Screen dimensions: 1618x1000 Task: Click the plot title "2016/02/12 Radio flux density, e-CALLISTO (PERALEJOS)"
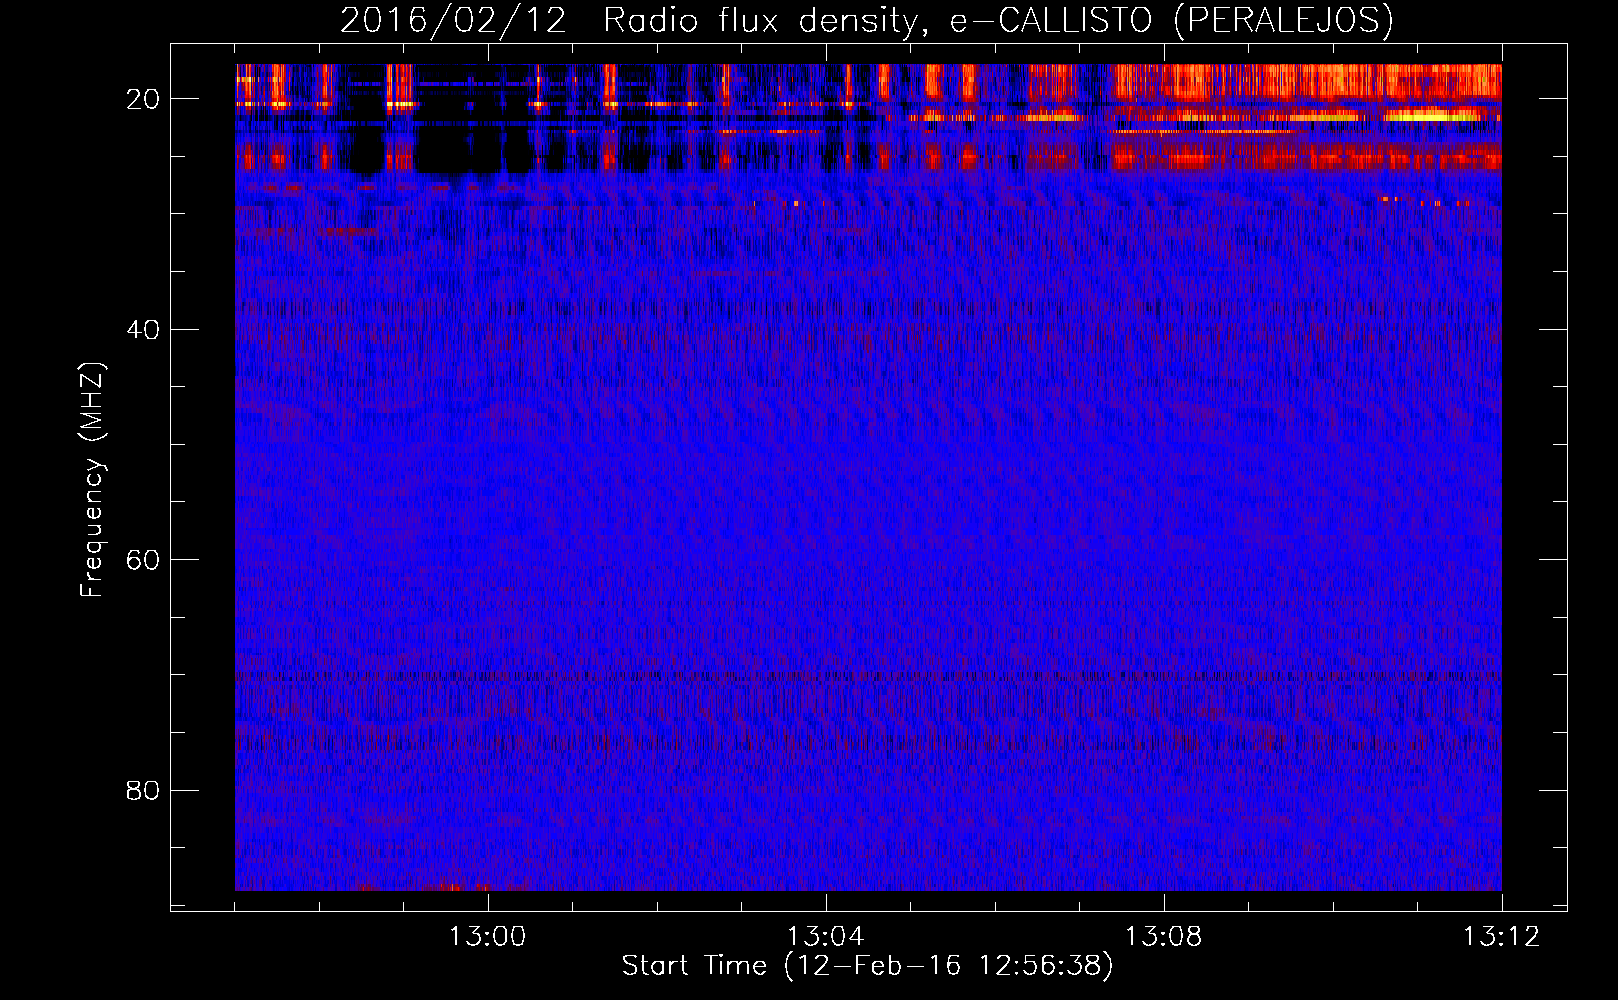coord(867,20)
